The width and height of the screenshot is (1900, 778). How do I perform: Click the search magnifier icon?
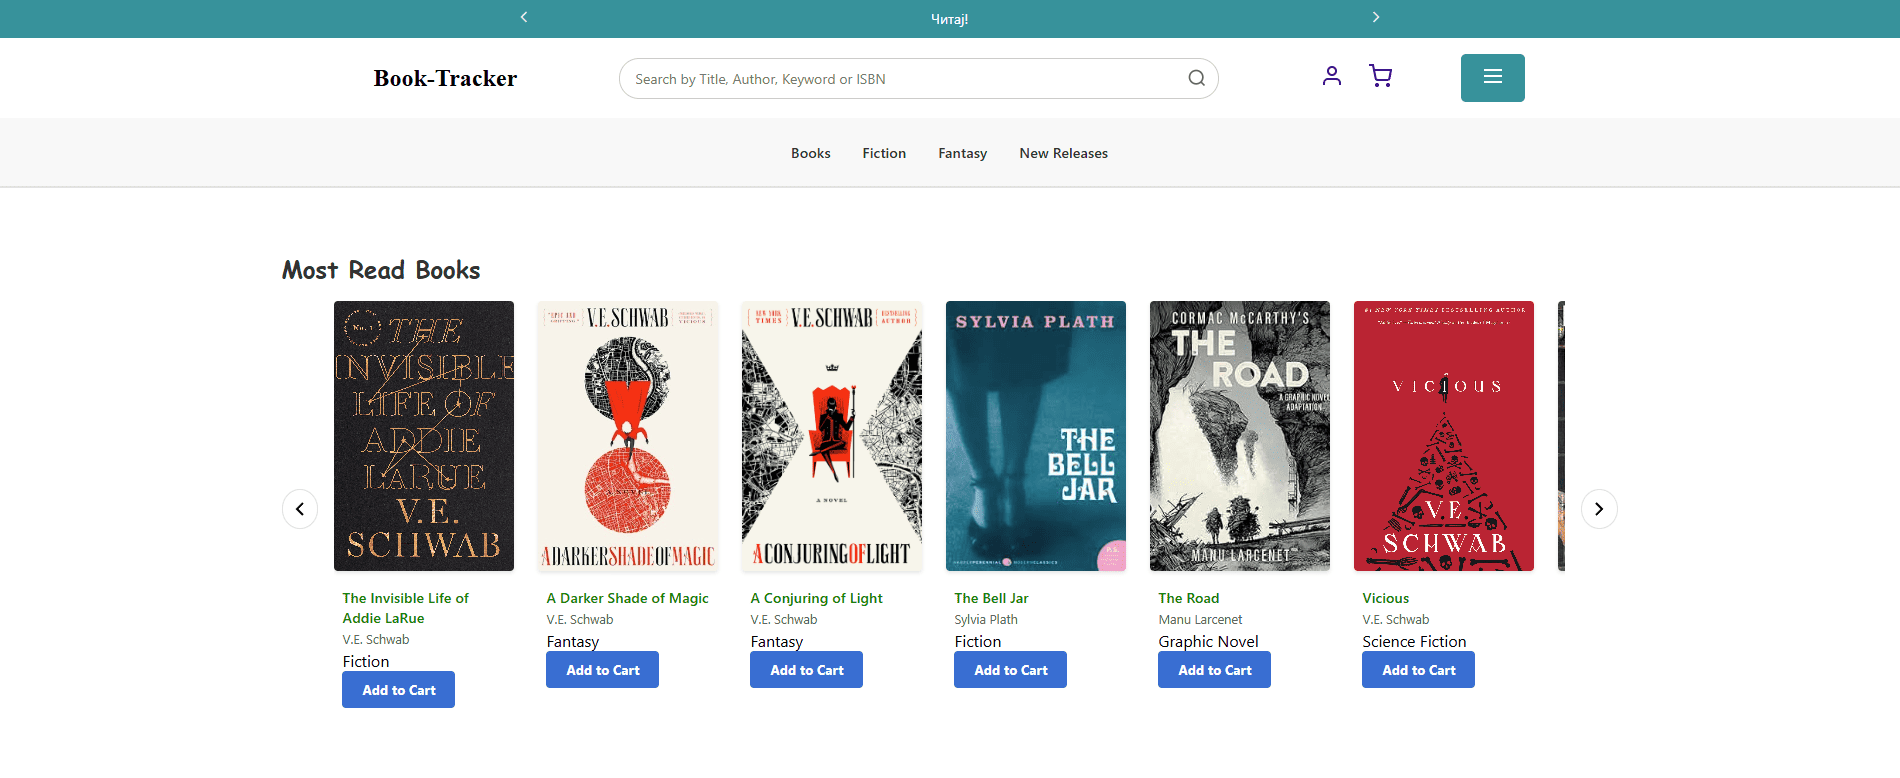tap(1196, 79)
